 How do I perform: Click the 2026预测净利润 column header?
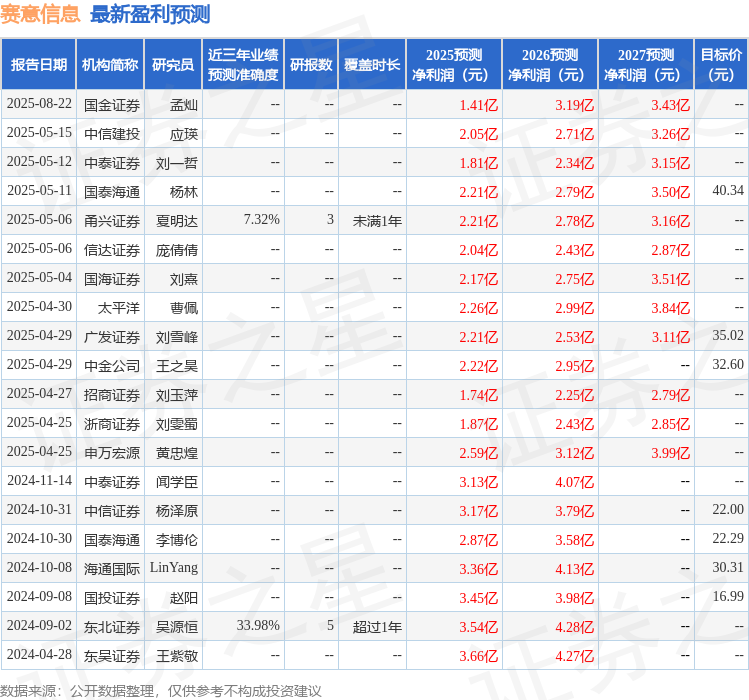(550, 65)
